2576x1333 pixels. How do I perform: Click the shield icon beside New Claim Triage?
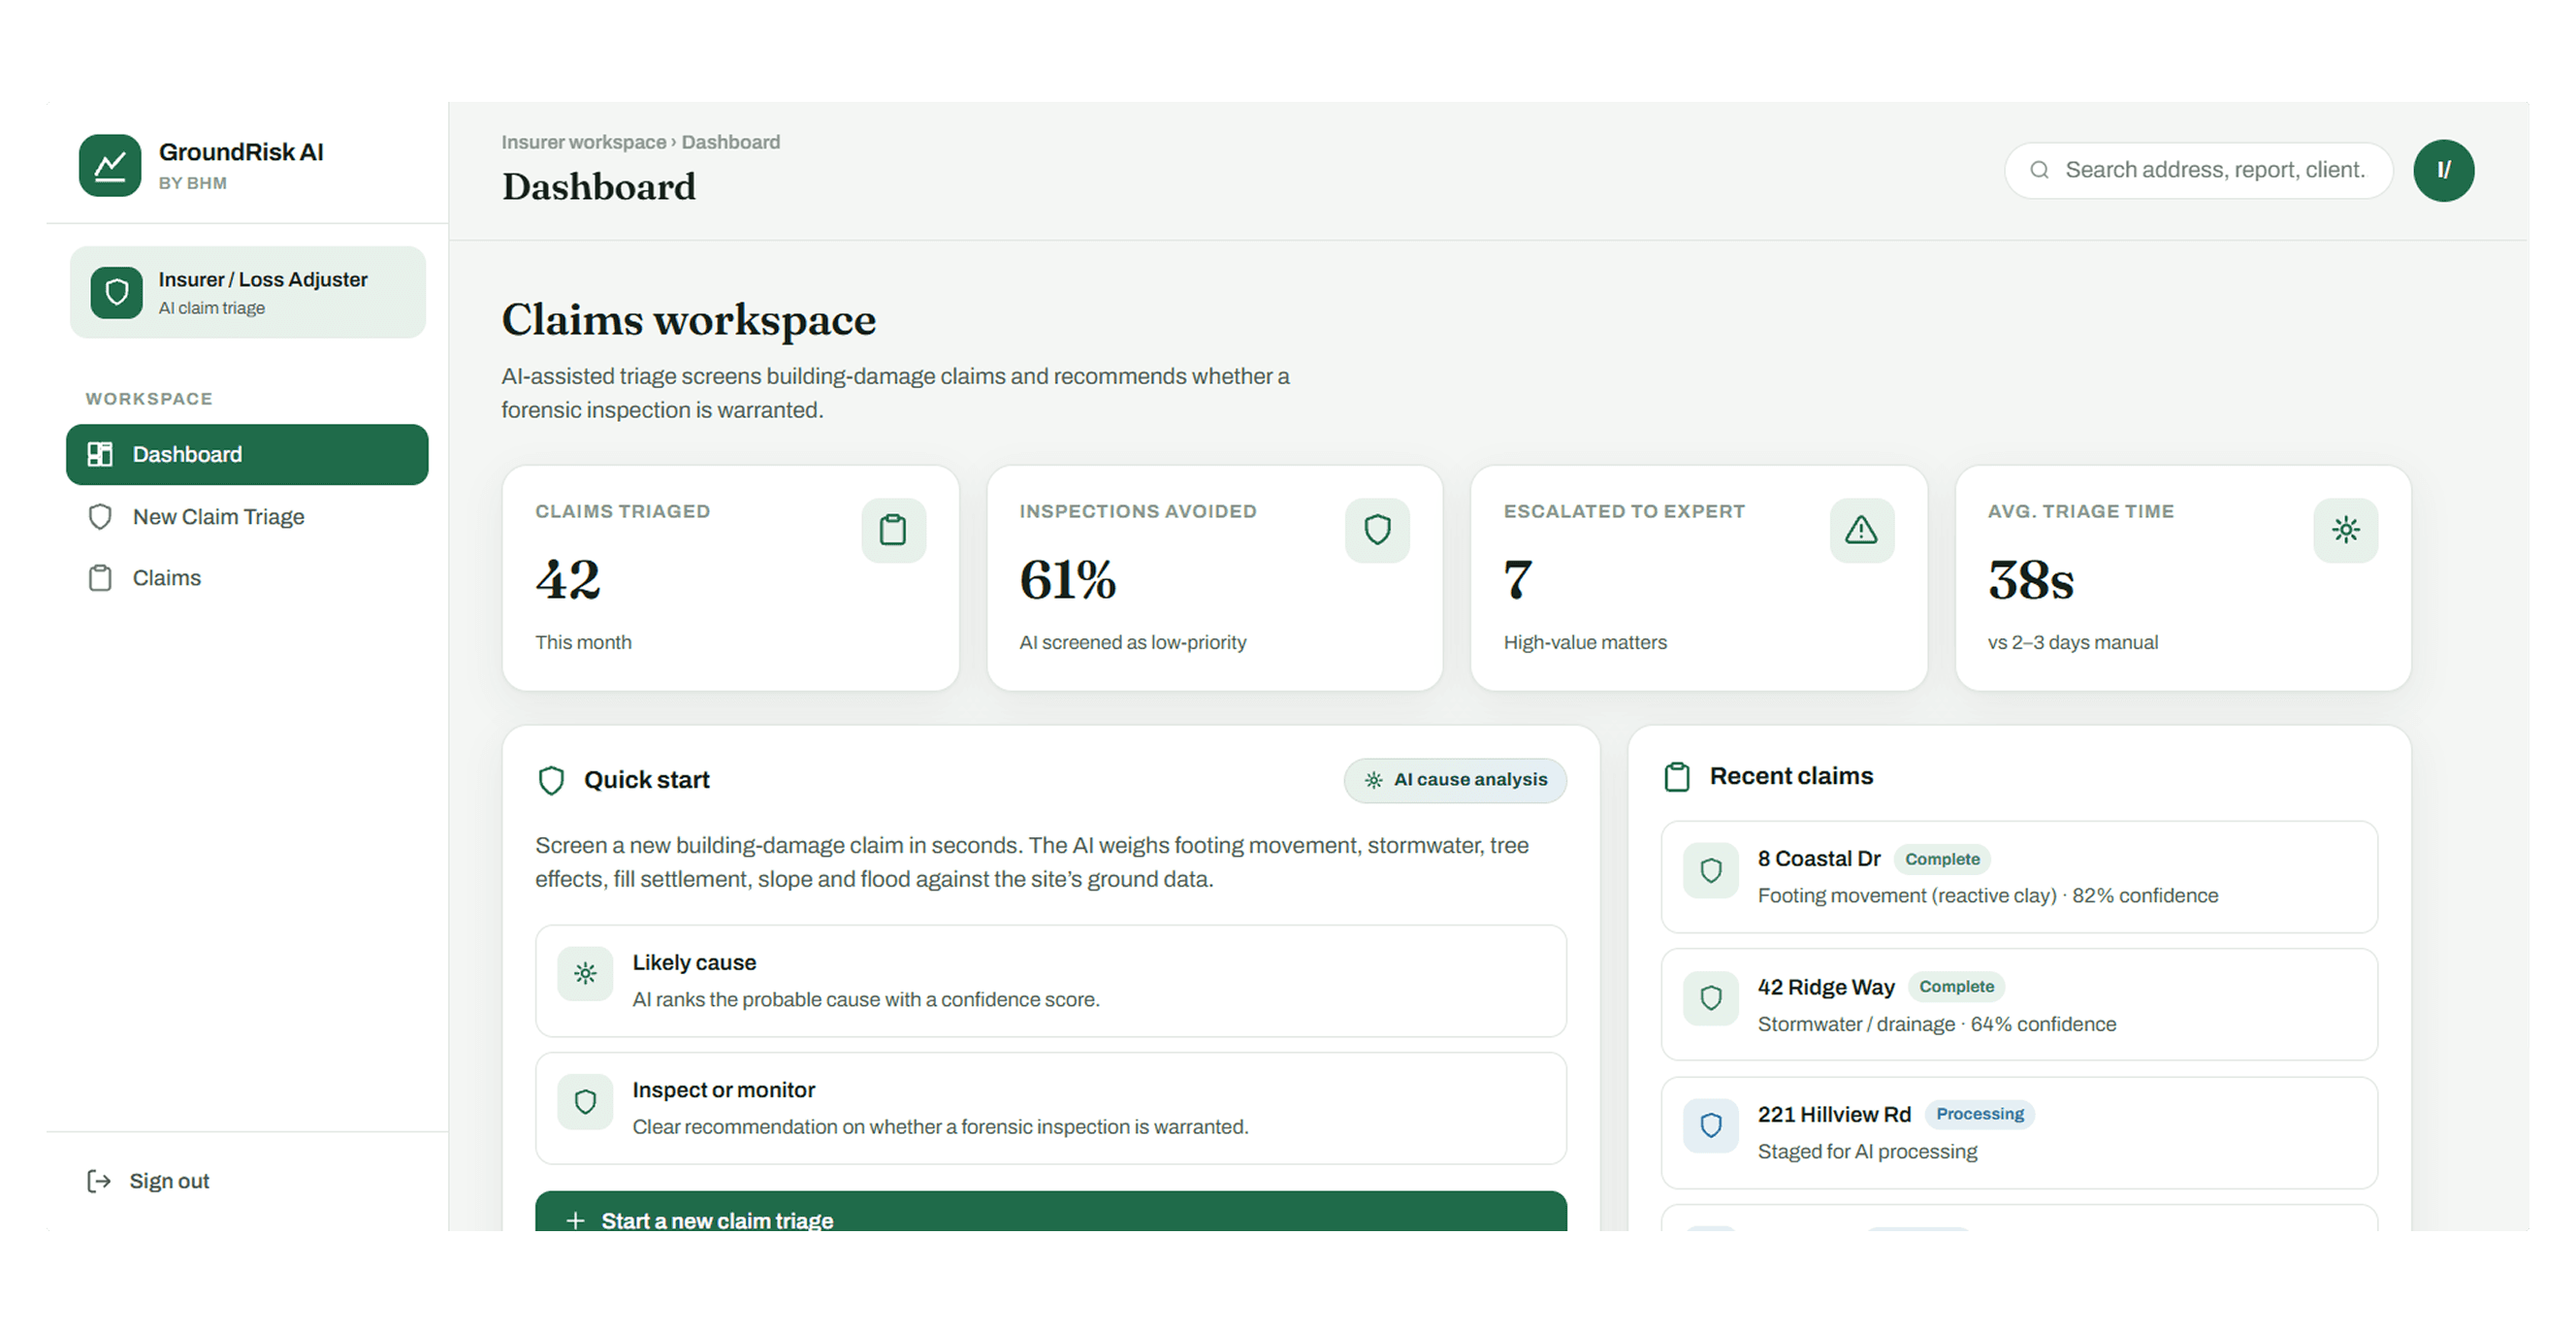(x=100, y=517)
